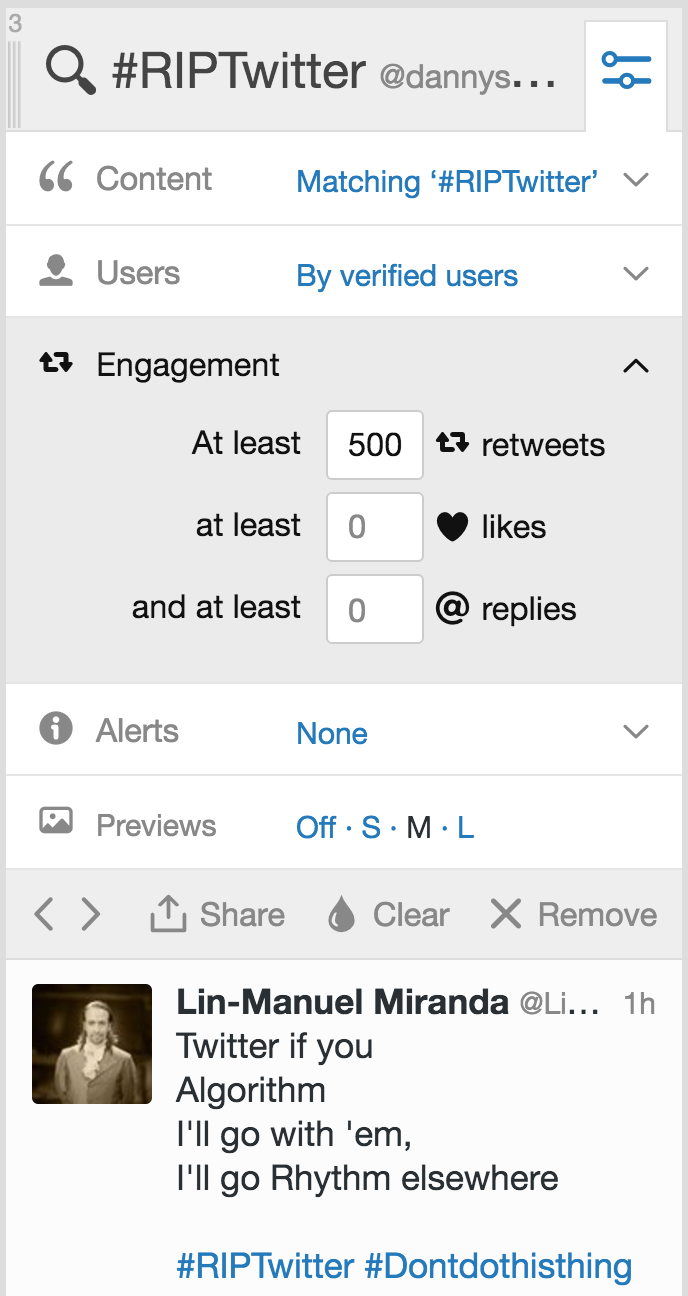Select large (L) preview size
Screen dimensions: 688x1296
point(465,827)
